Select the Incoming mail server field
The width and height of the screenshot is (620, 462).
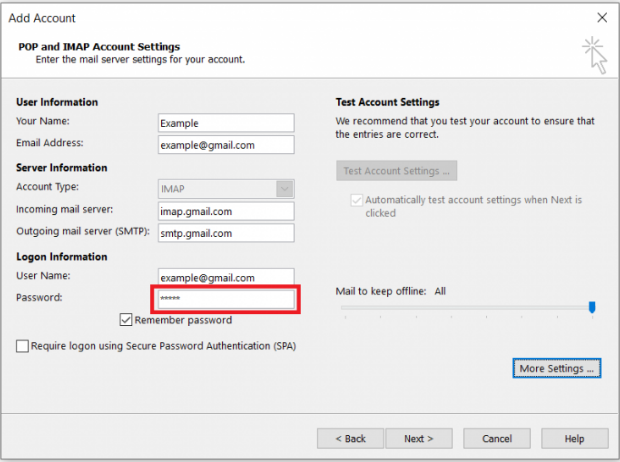[226, 211]
